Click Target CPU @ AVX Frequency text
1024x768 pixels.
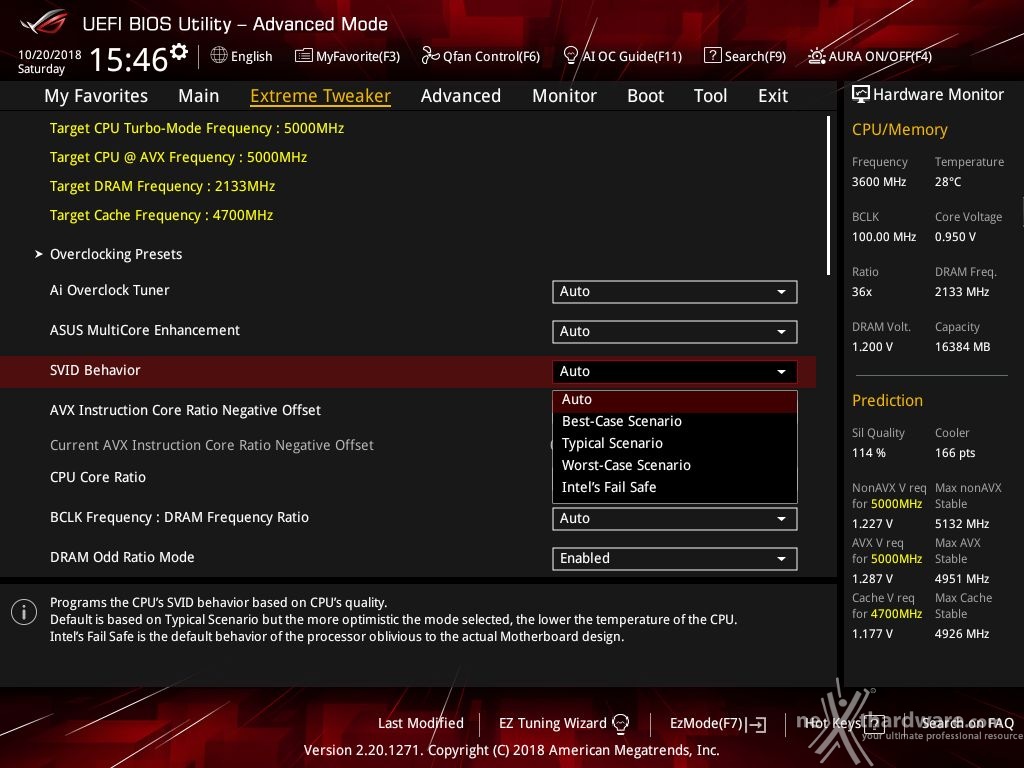pos(178,157)
